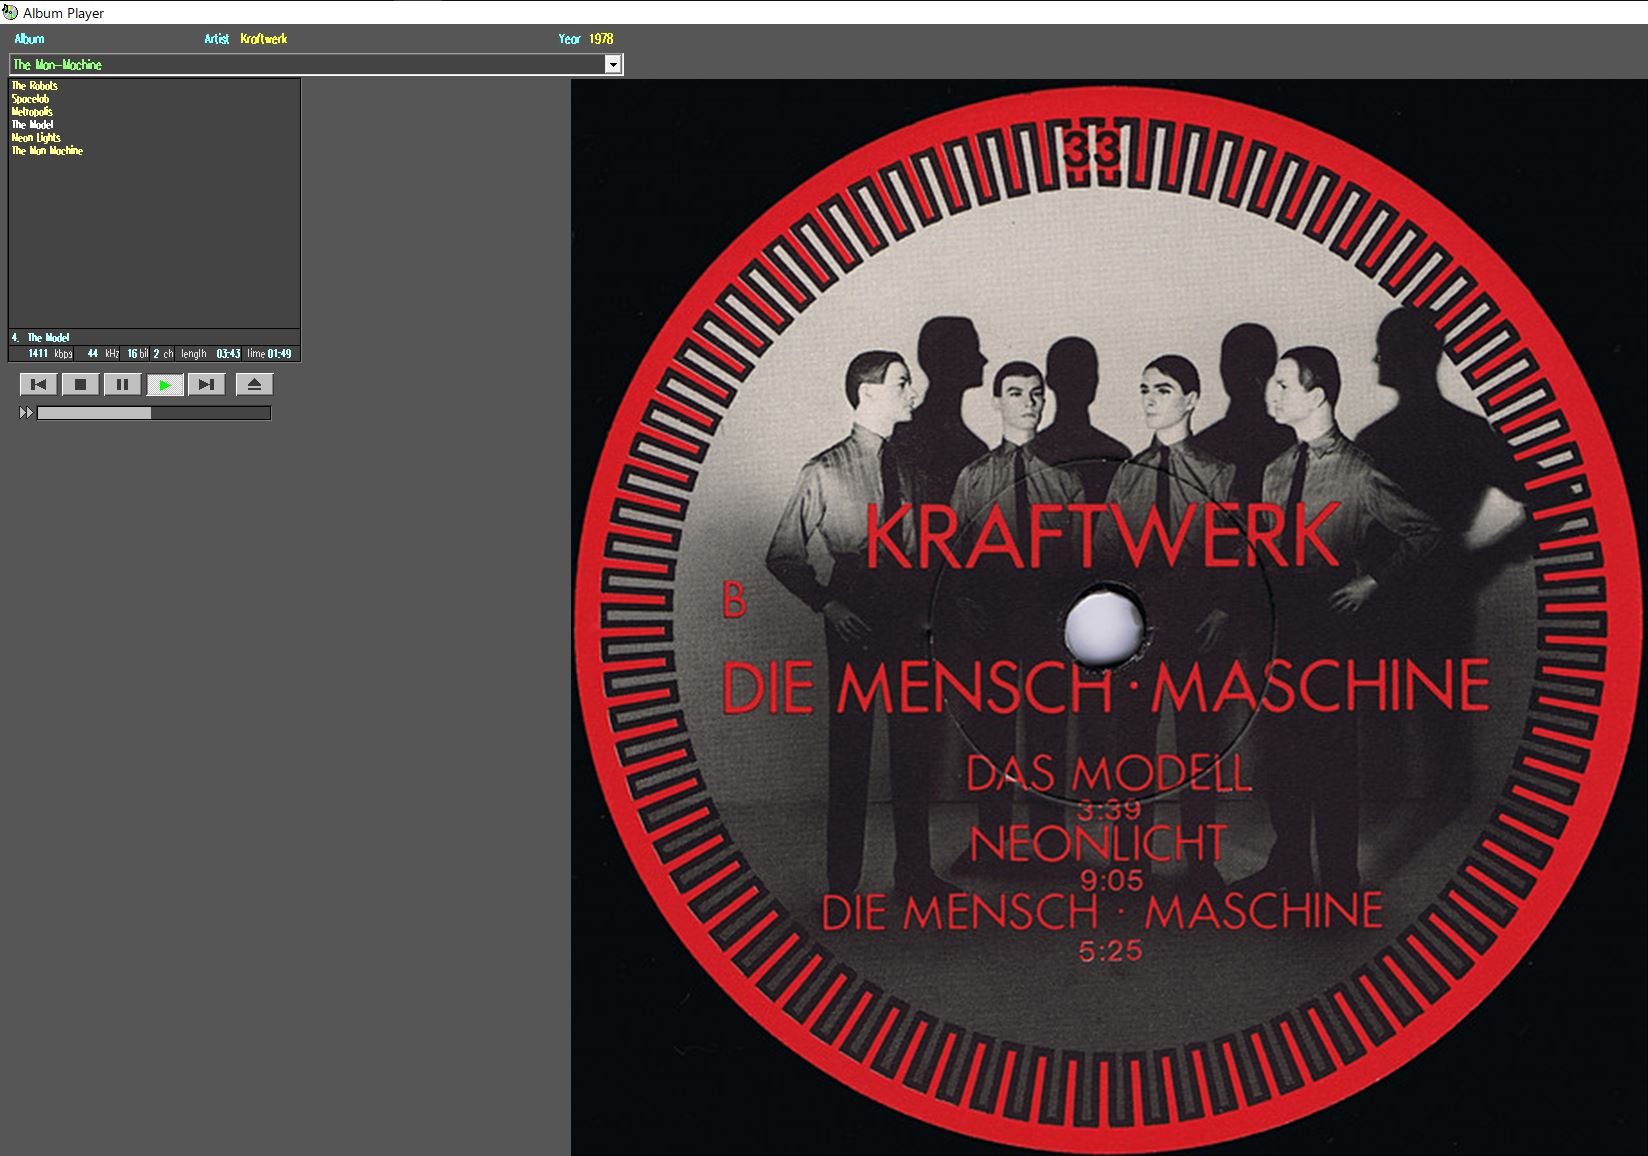Pause the current song
The height and width of the screenshot is (1156, 1648).
coord(123,385)
